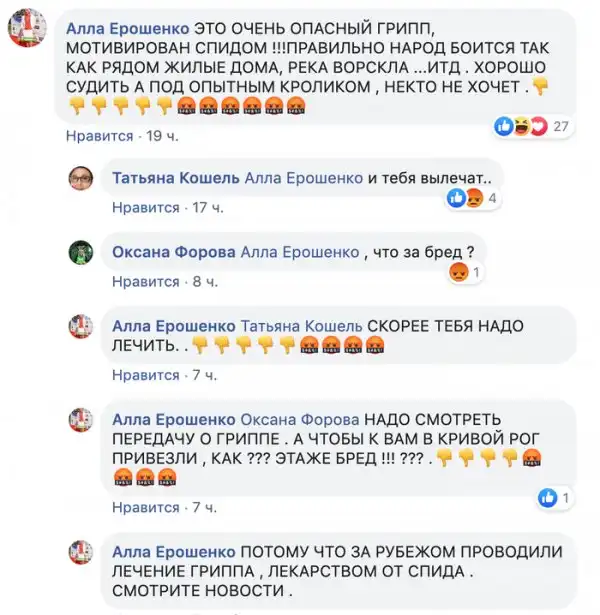
Task: Click the like icon on the Кривой Рог reply
Action: (548, 498)
